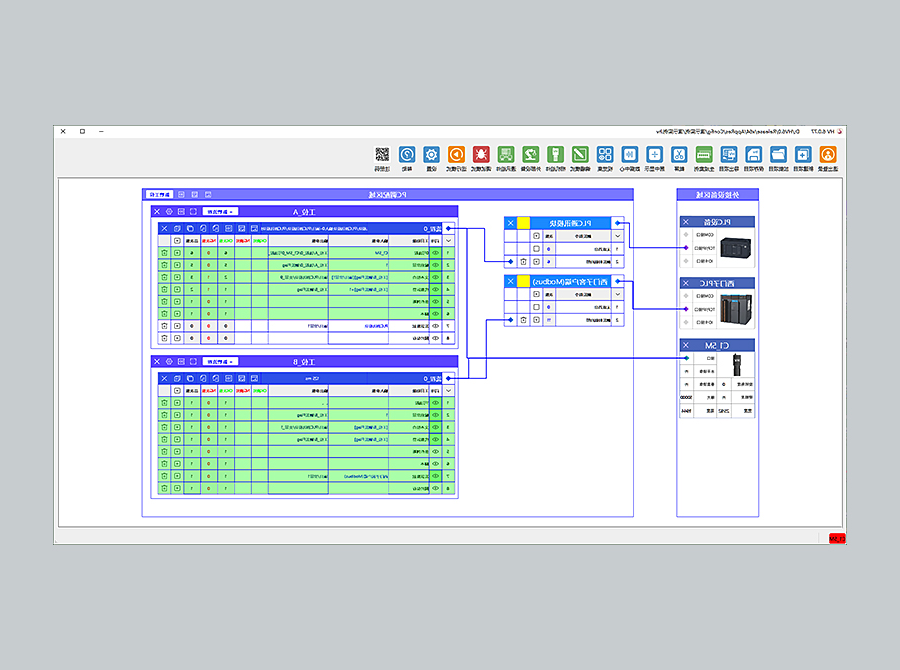Click the PLC设备 device image thumbnail

pos(736,248)
